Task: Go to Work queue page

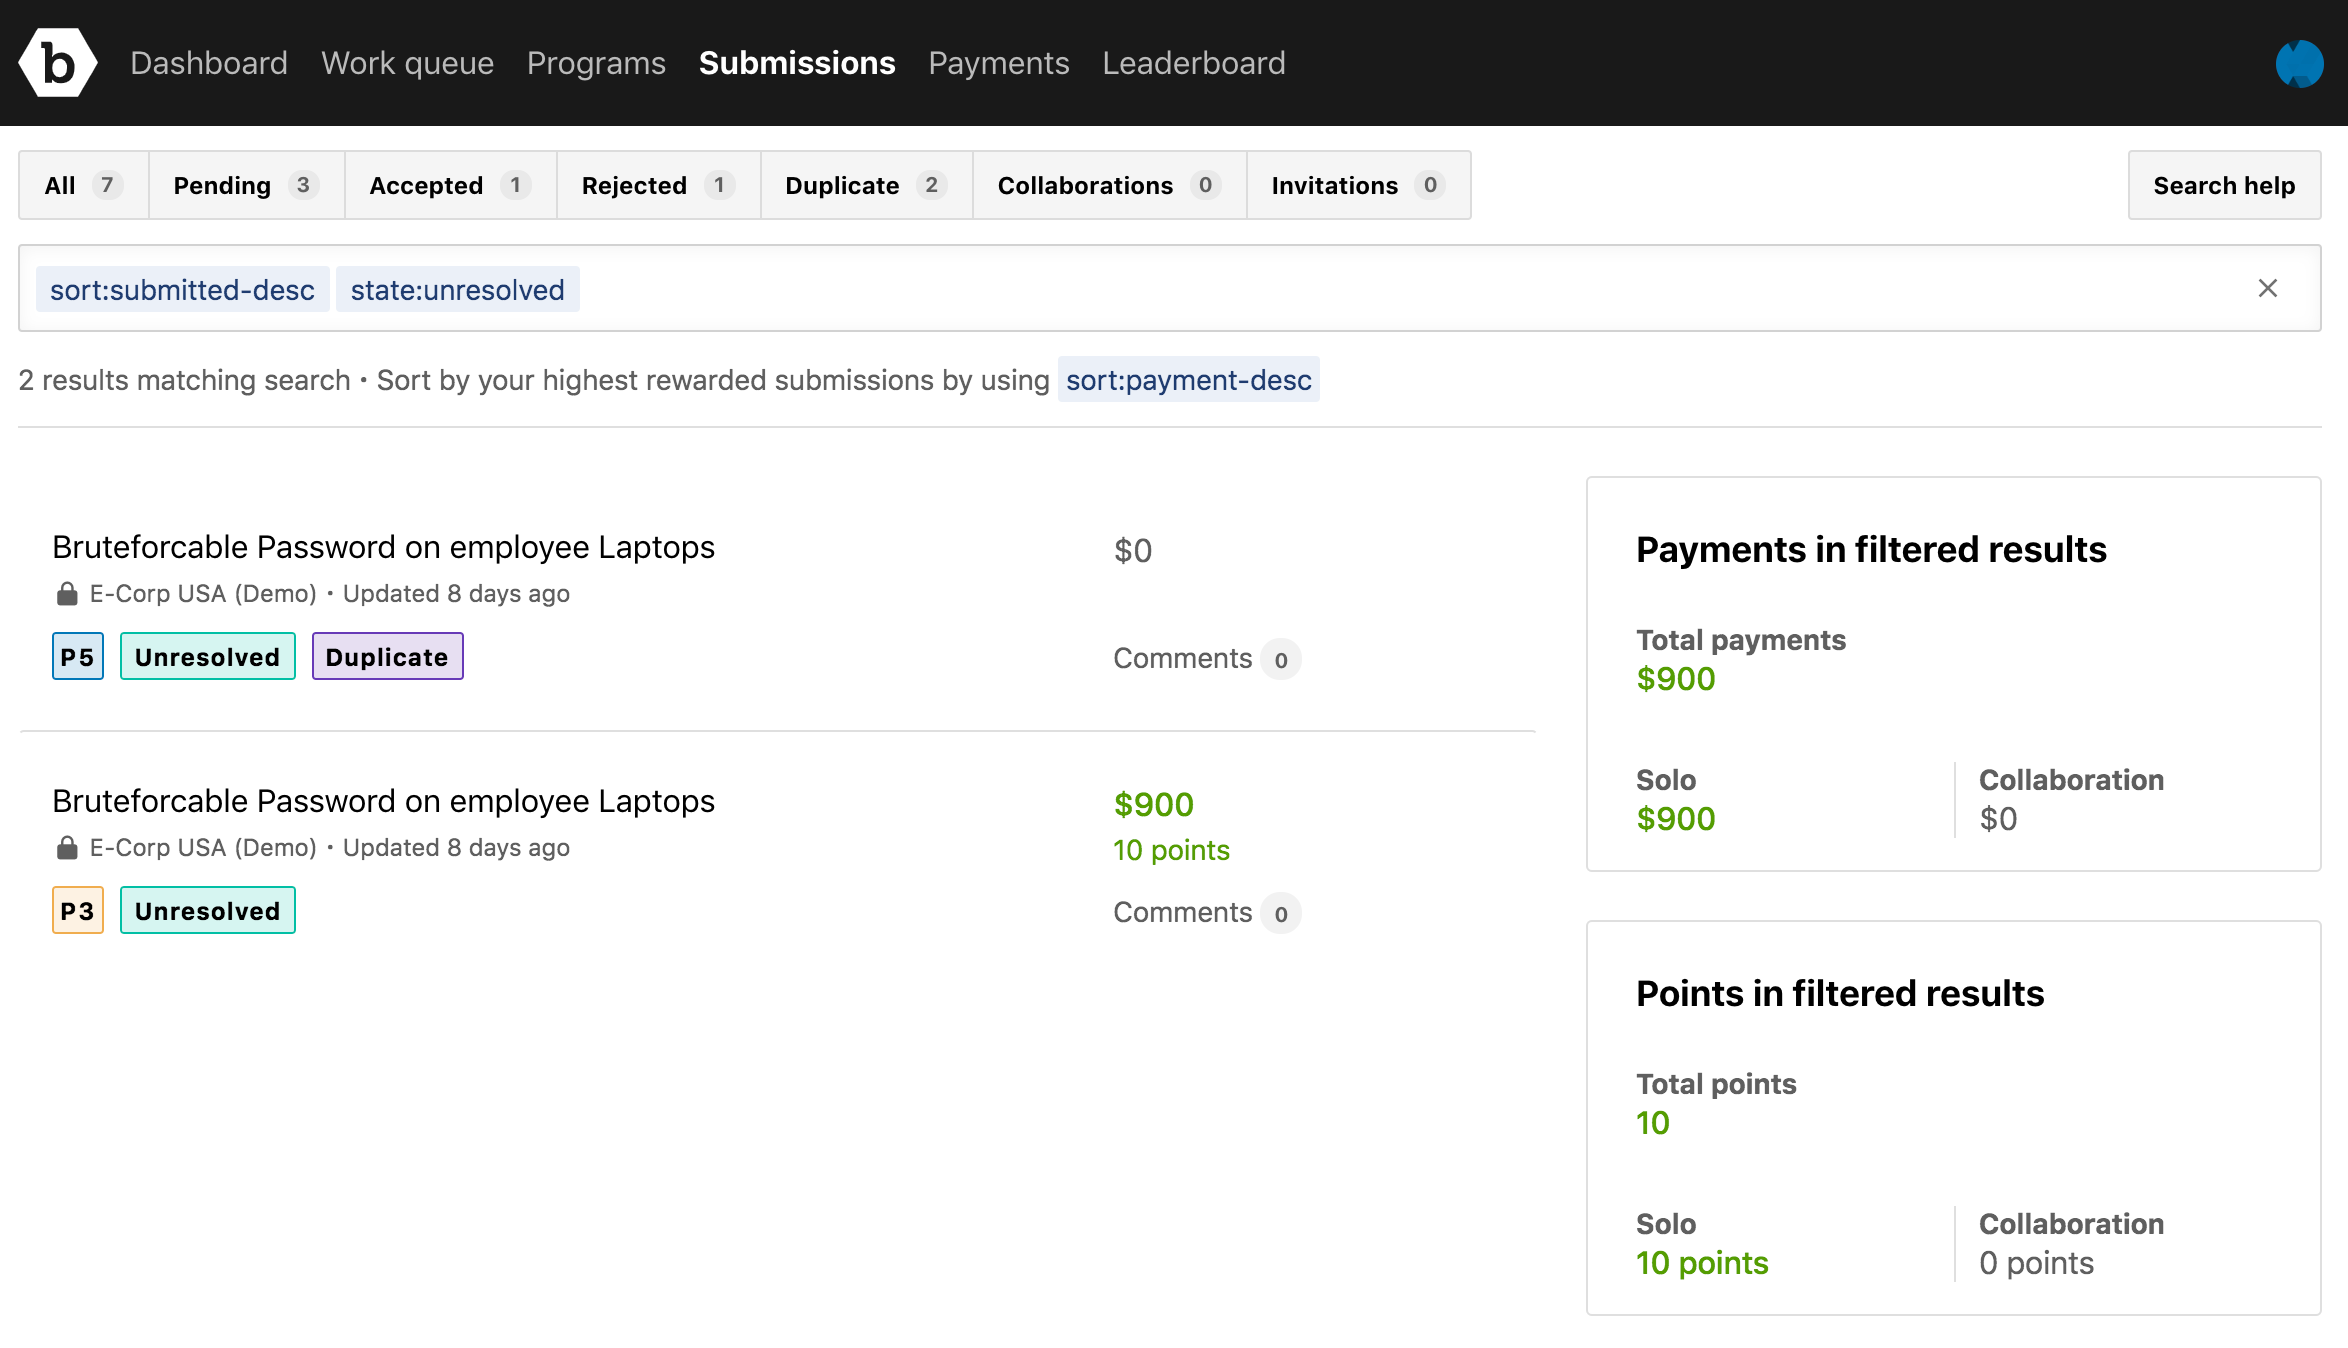Action: click(x=407, y=63)
